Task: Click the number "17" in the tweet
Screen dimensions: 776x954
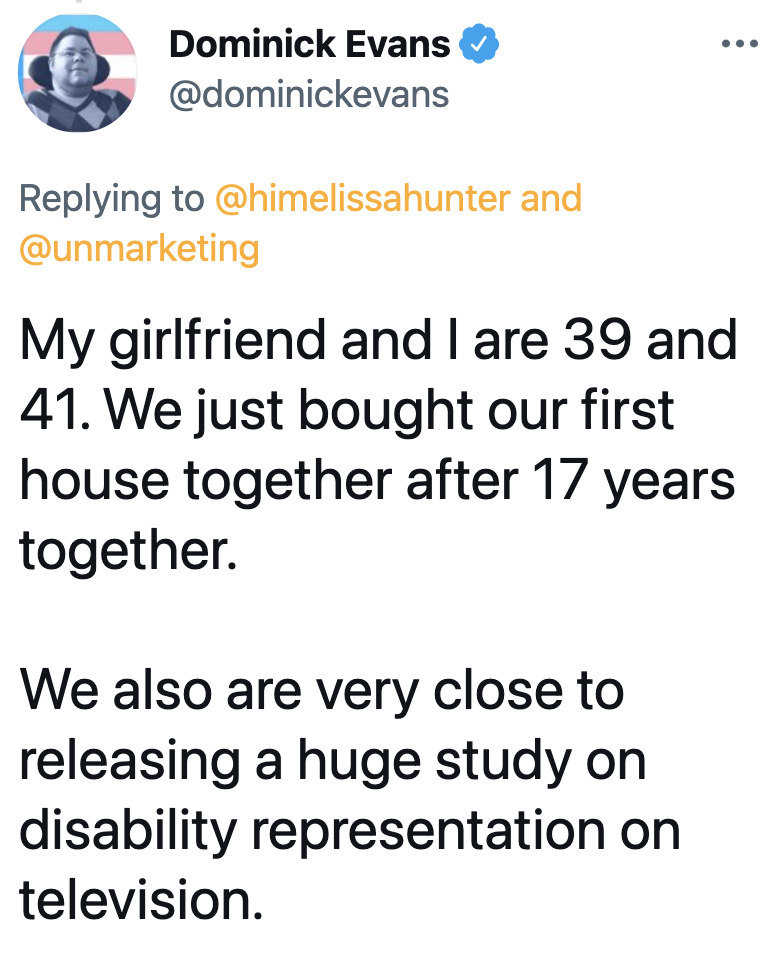Action: click(561, 479)
